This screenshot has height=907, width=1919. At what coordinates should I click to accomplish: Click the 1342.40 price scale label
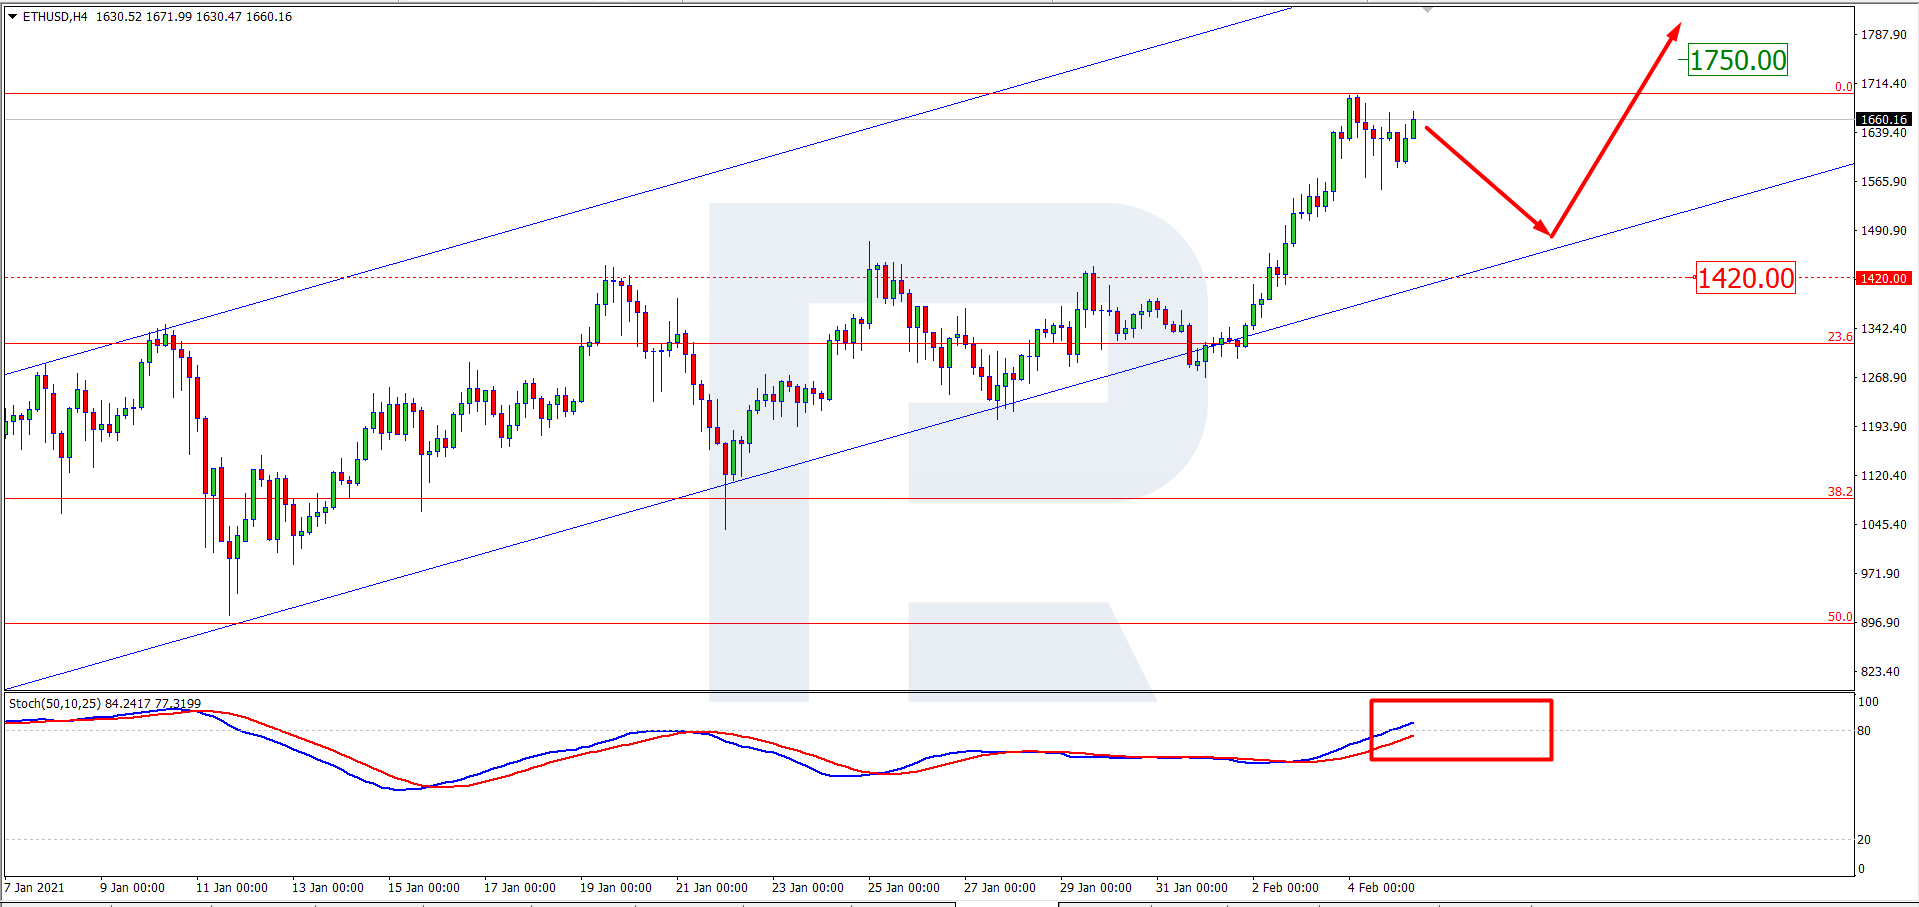[1884, 329]
